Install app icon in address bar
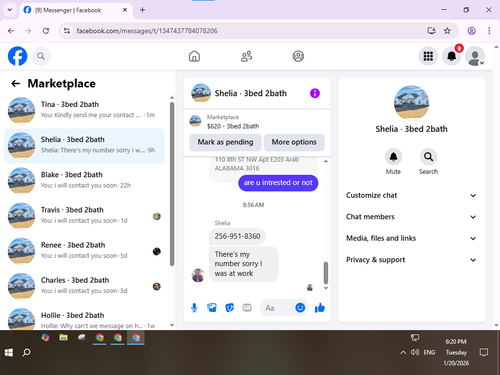 pyautogui.click(x=431, y=31)
